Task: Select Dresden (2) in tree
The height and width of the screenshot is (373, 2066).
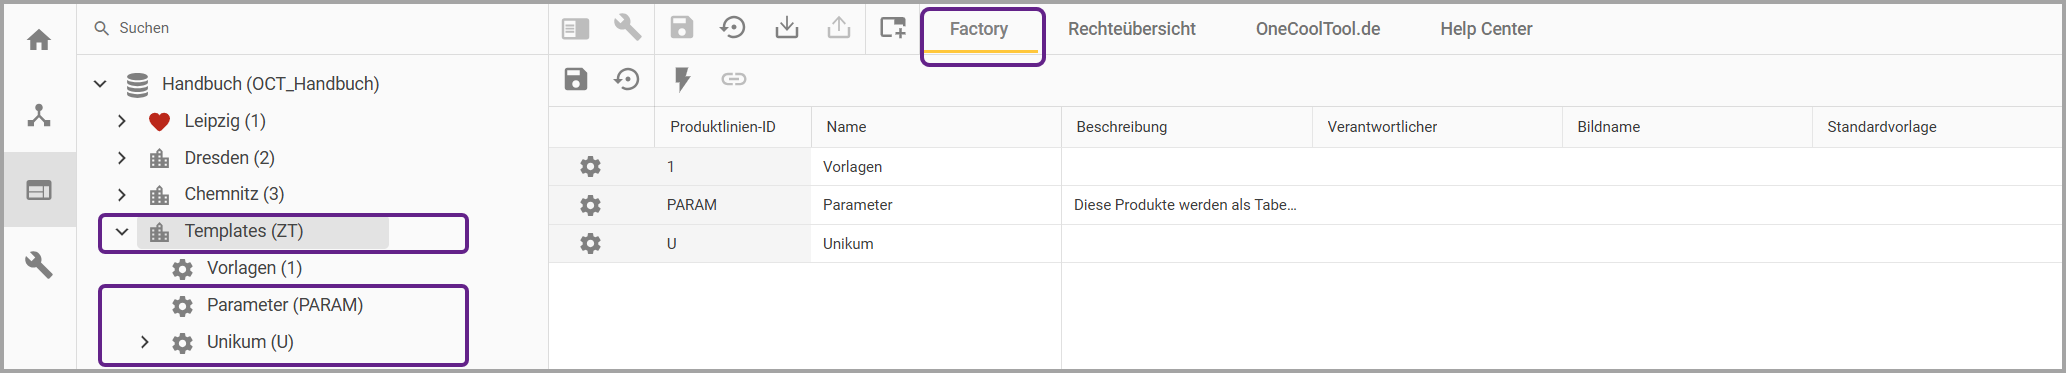Action: 230,158
